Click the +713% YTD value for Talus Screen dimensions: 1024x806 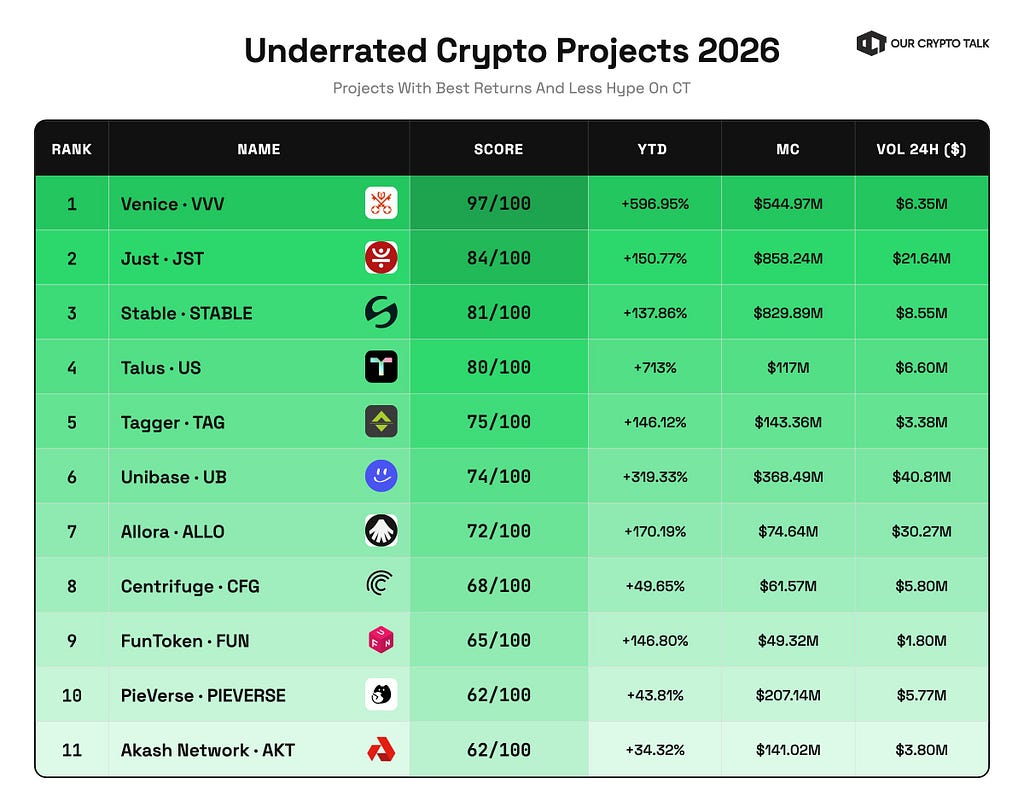tap(655, 368)
